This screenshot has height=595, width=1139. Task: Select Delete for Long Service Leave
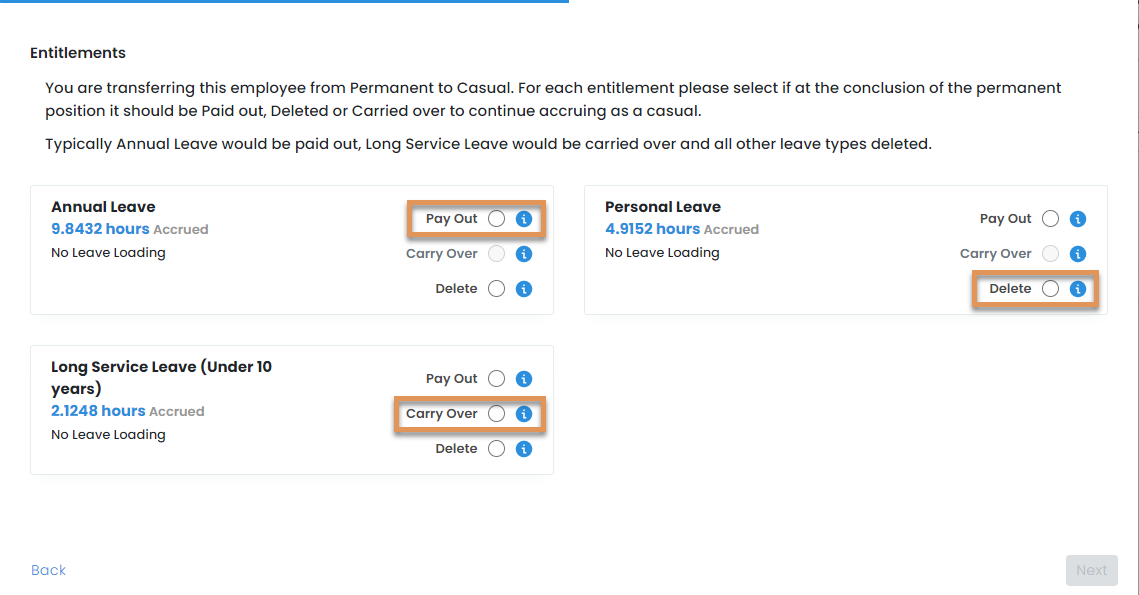tap(497, 449)
